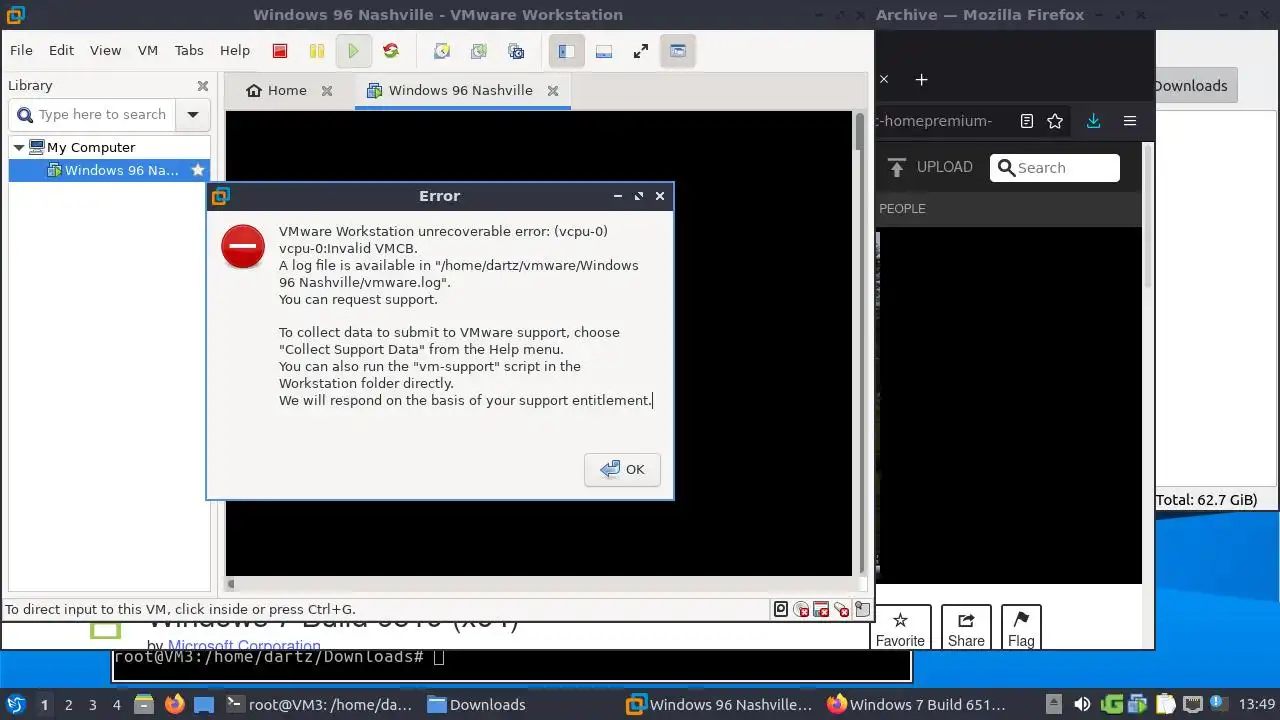The image size is (1280, 720).
Task: Open the Edit menu in VMware
Action: click(x=61, y=50)
